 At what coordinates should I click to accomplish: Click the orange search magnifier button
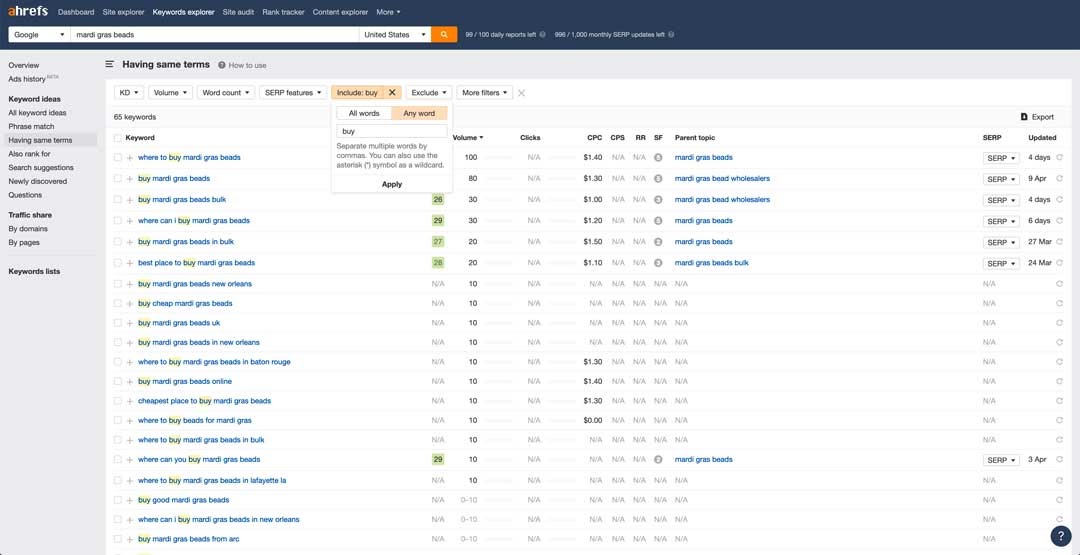[x=444, y=34]
